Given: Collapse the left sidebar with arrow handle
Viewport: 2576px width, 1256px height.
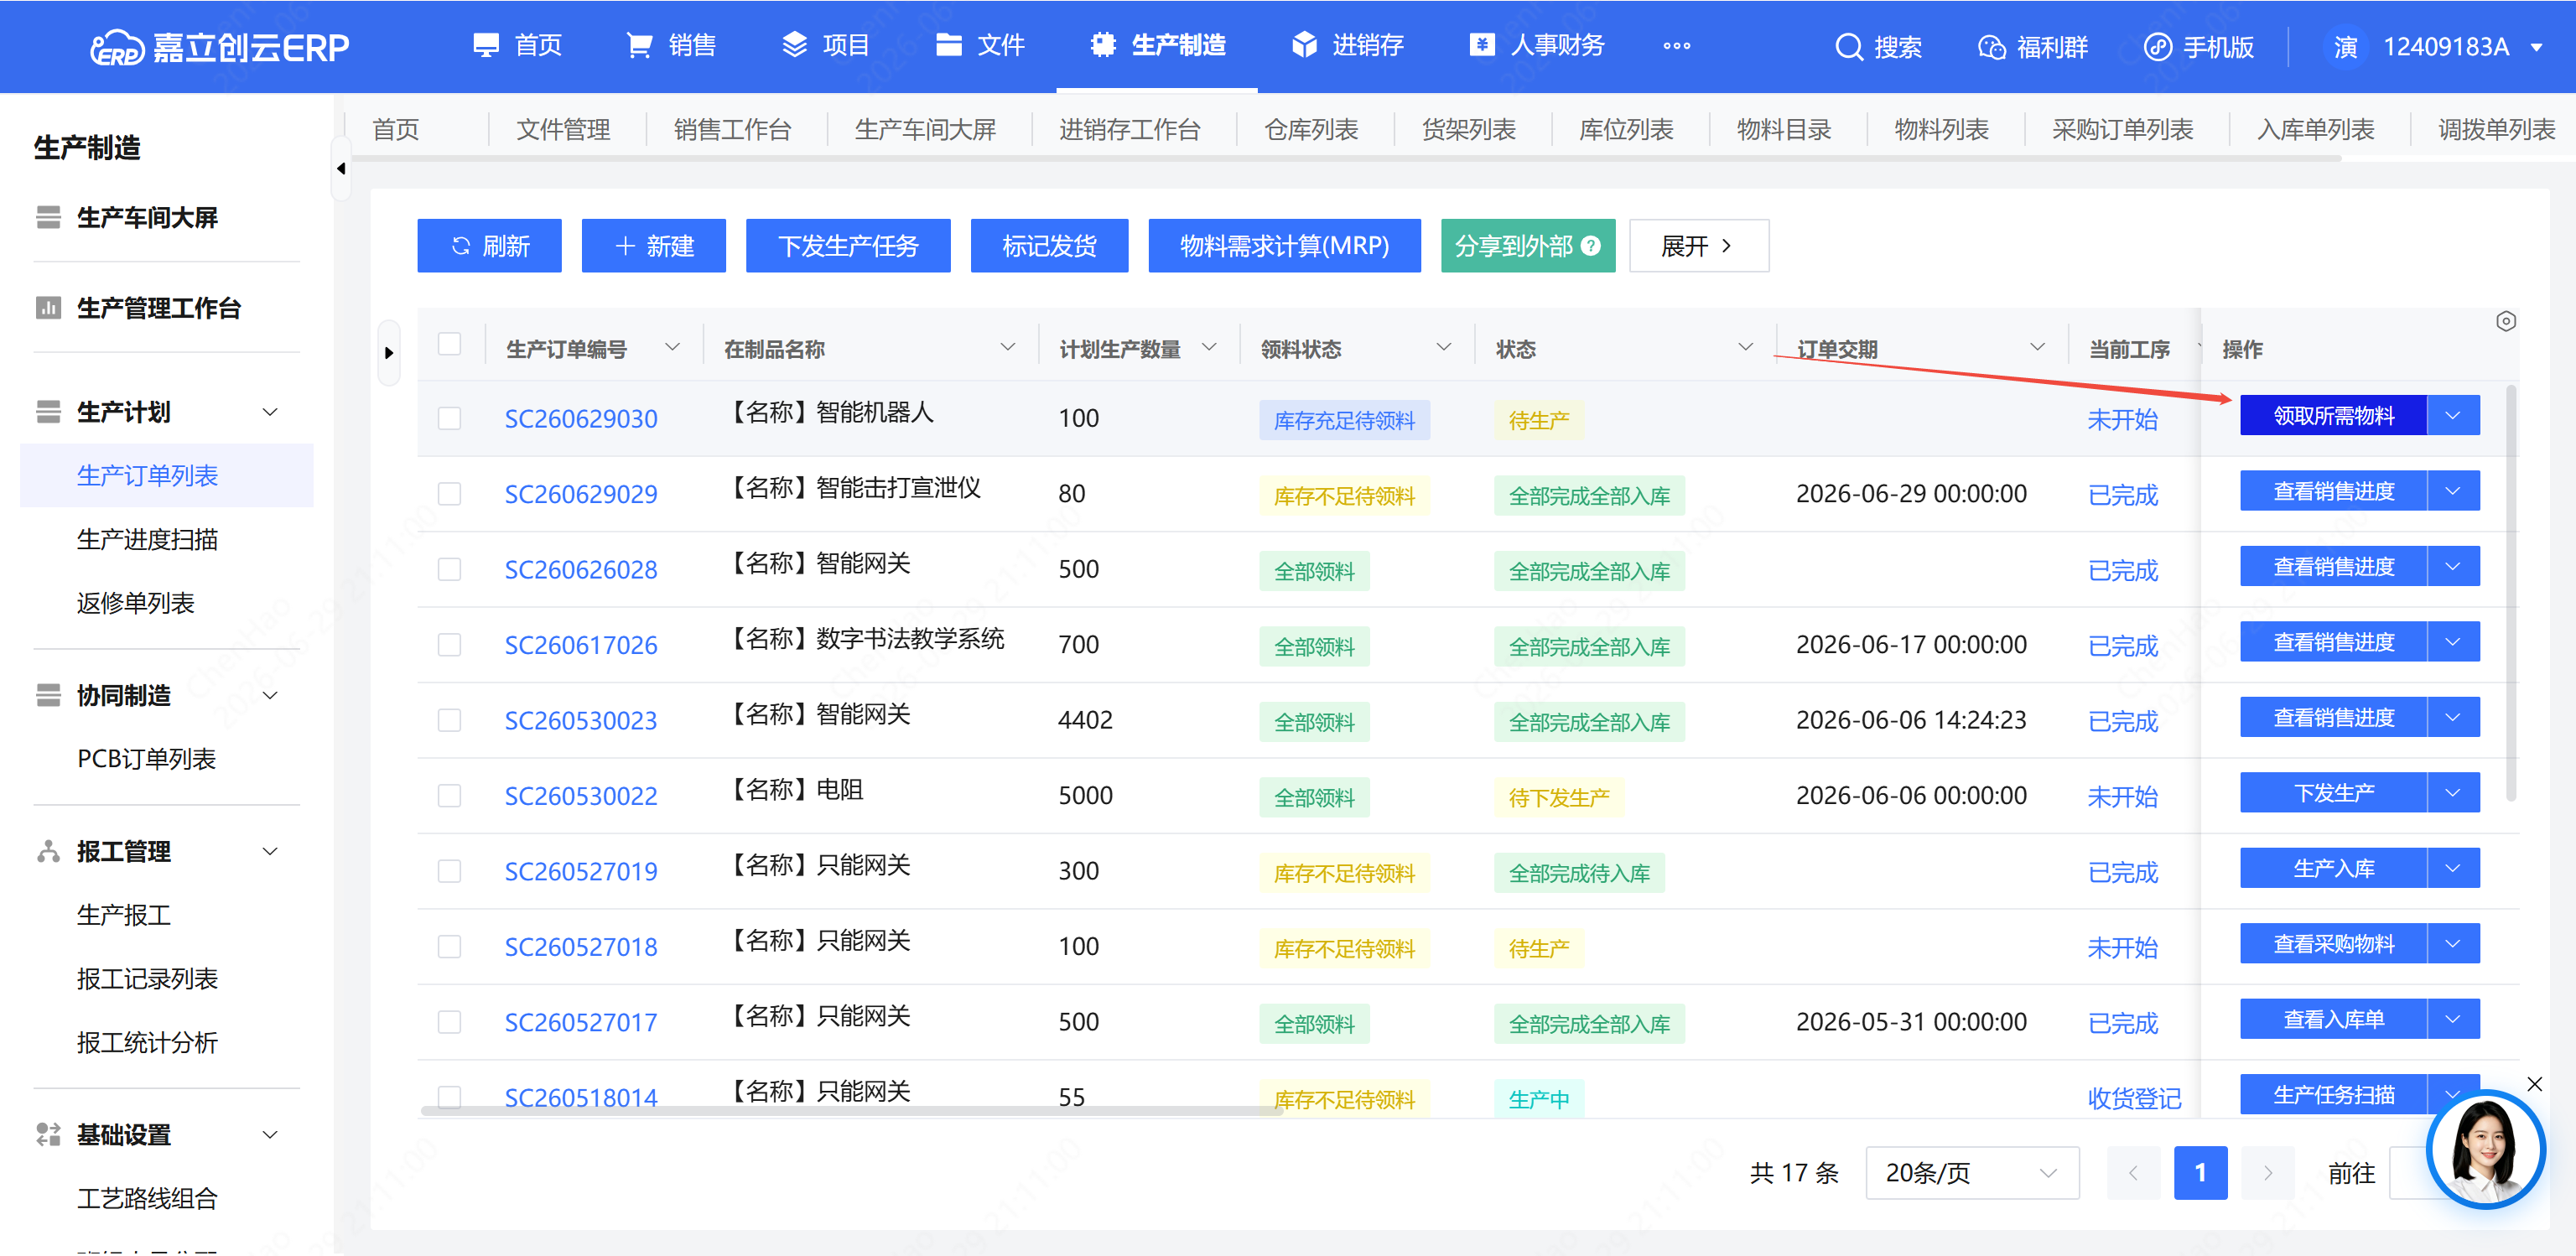Looking at the screenshot, I should 341,169.
